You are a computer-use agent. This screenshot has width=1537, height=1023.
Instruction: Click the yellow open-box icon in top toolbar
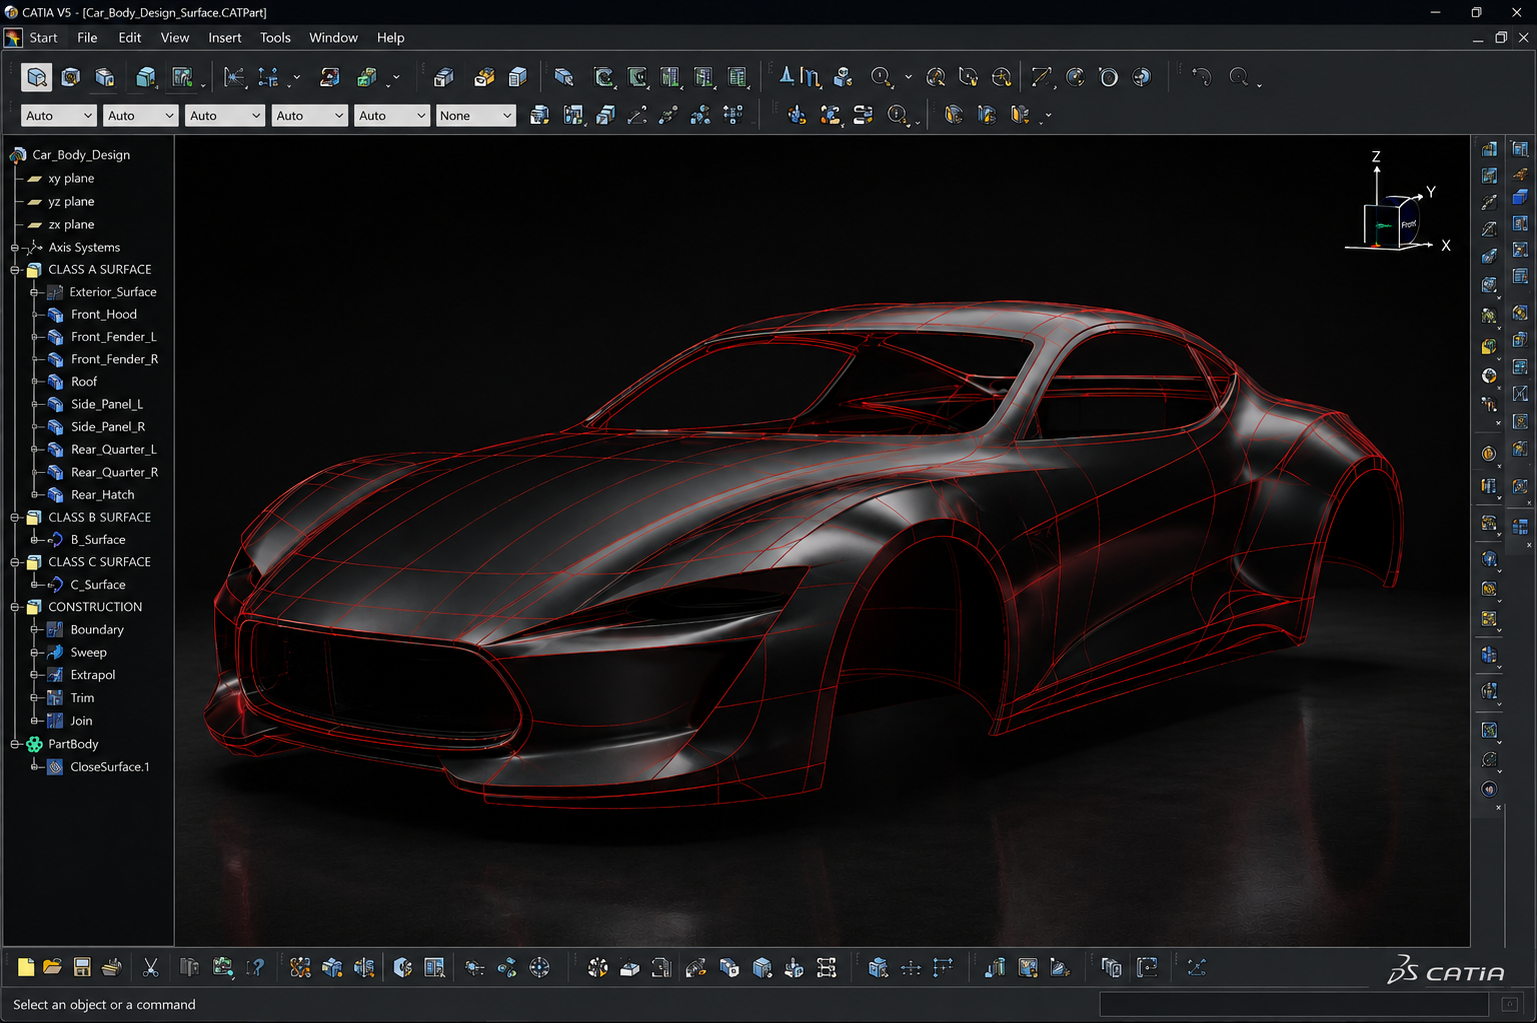(484, 77)
